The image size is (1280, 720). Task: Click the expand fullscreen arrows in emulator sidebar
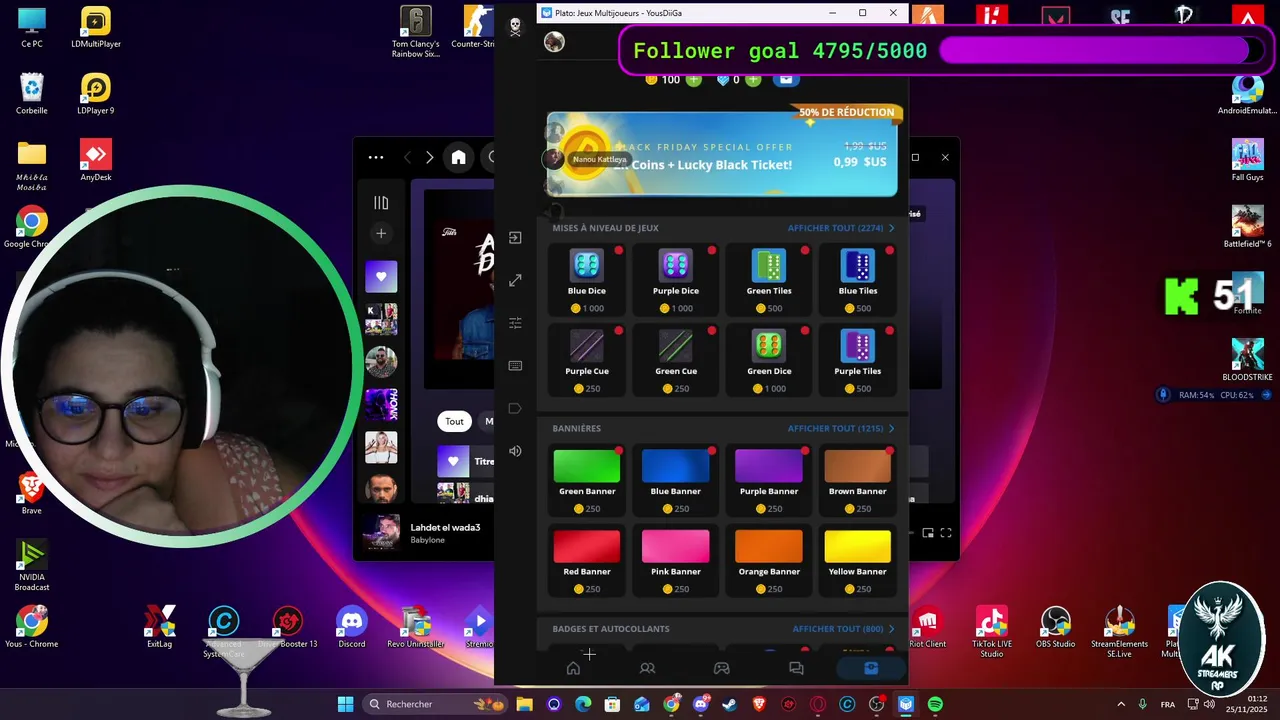pyautogui.click(x=515, y=281)
